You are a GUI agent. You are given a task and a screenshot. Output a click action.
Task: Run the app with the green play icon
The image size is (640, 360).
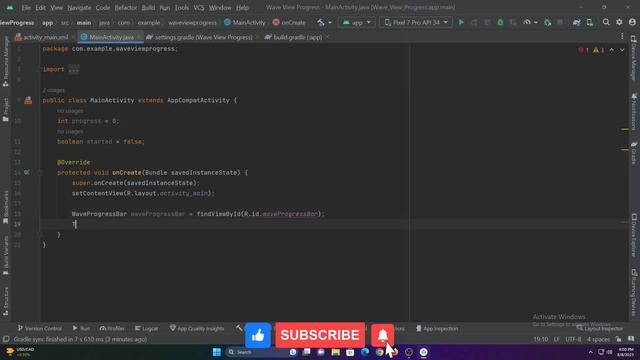pos(461,22)
